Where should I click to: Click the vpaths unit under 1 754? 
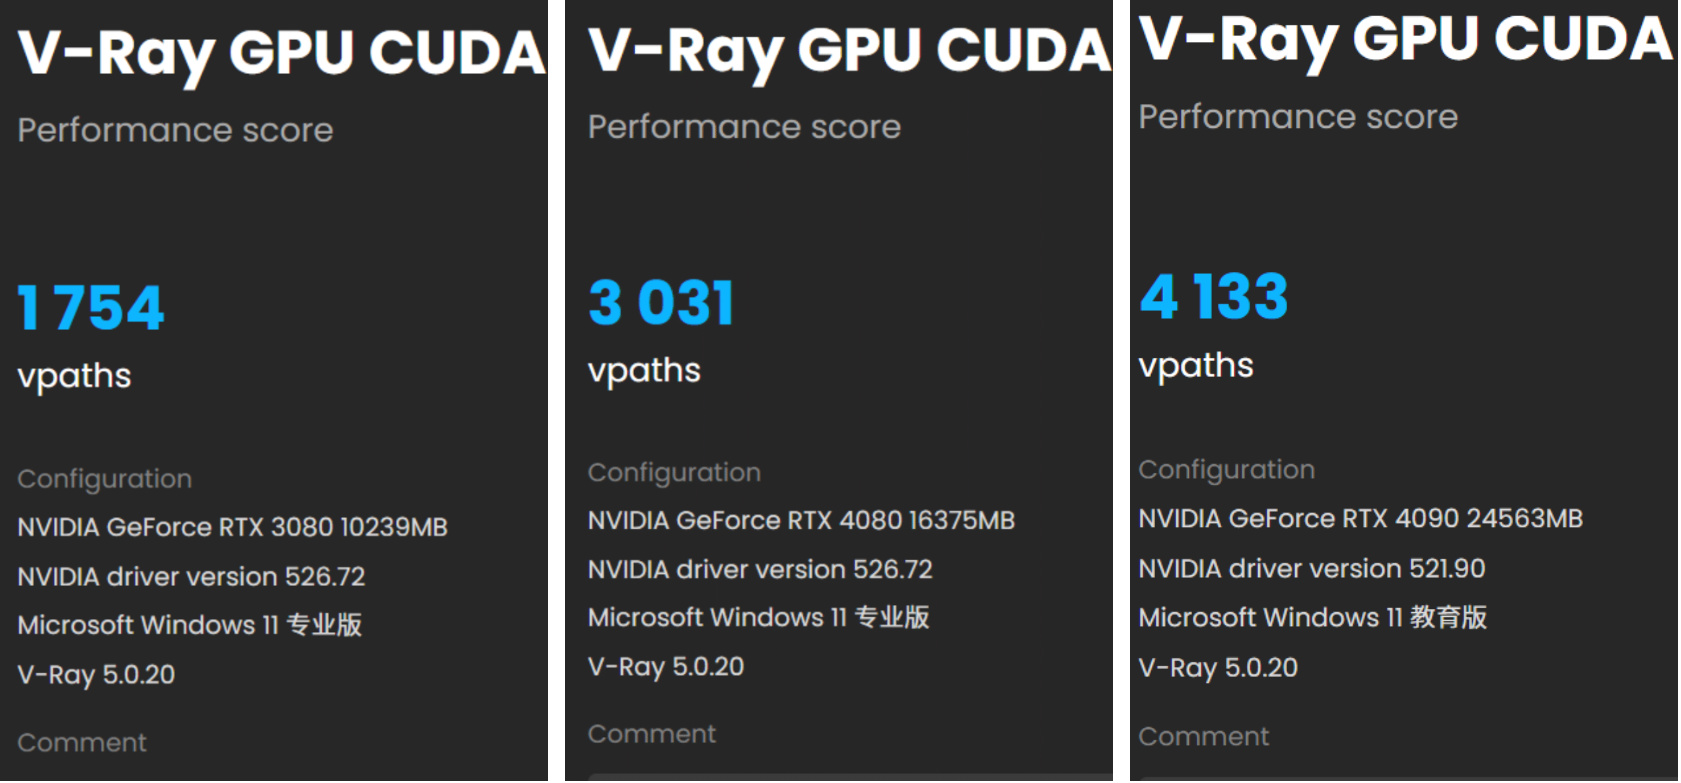[74, 376]
